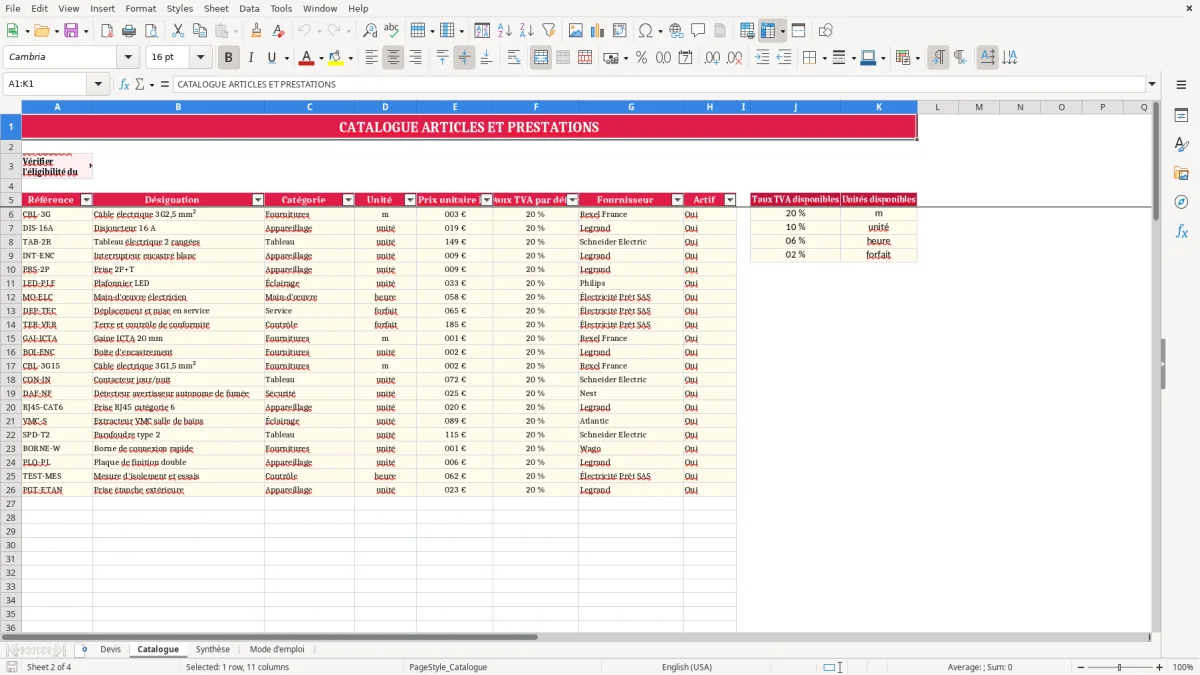Toggle merge and center cells
Image resolution: width=1200 pixels, height=675 pixels.
coord(541,58)
